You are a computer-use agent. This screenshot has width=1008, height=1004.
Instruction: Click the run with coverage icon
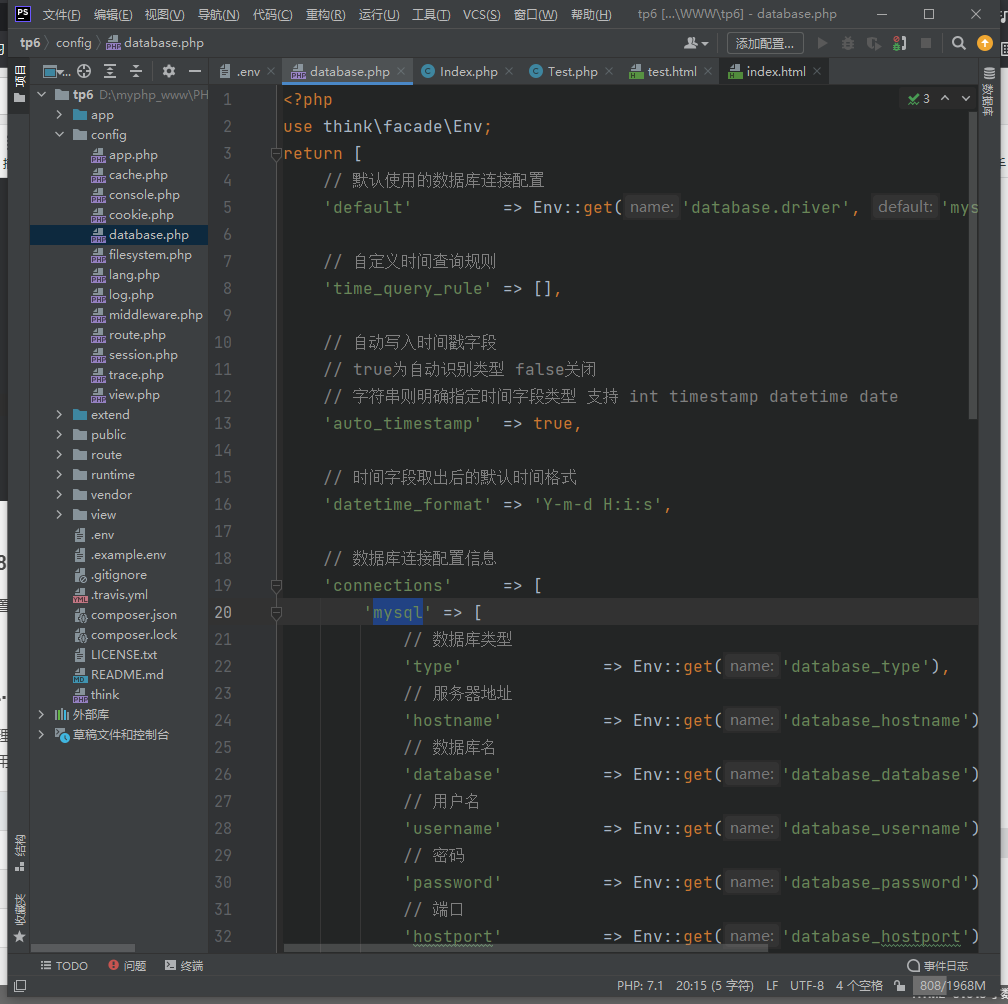873,43
